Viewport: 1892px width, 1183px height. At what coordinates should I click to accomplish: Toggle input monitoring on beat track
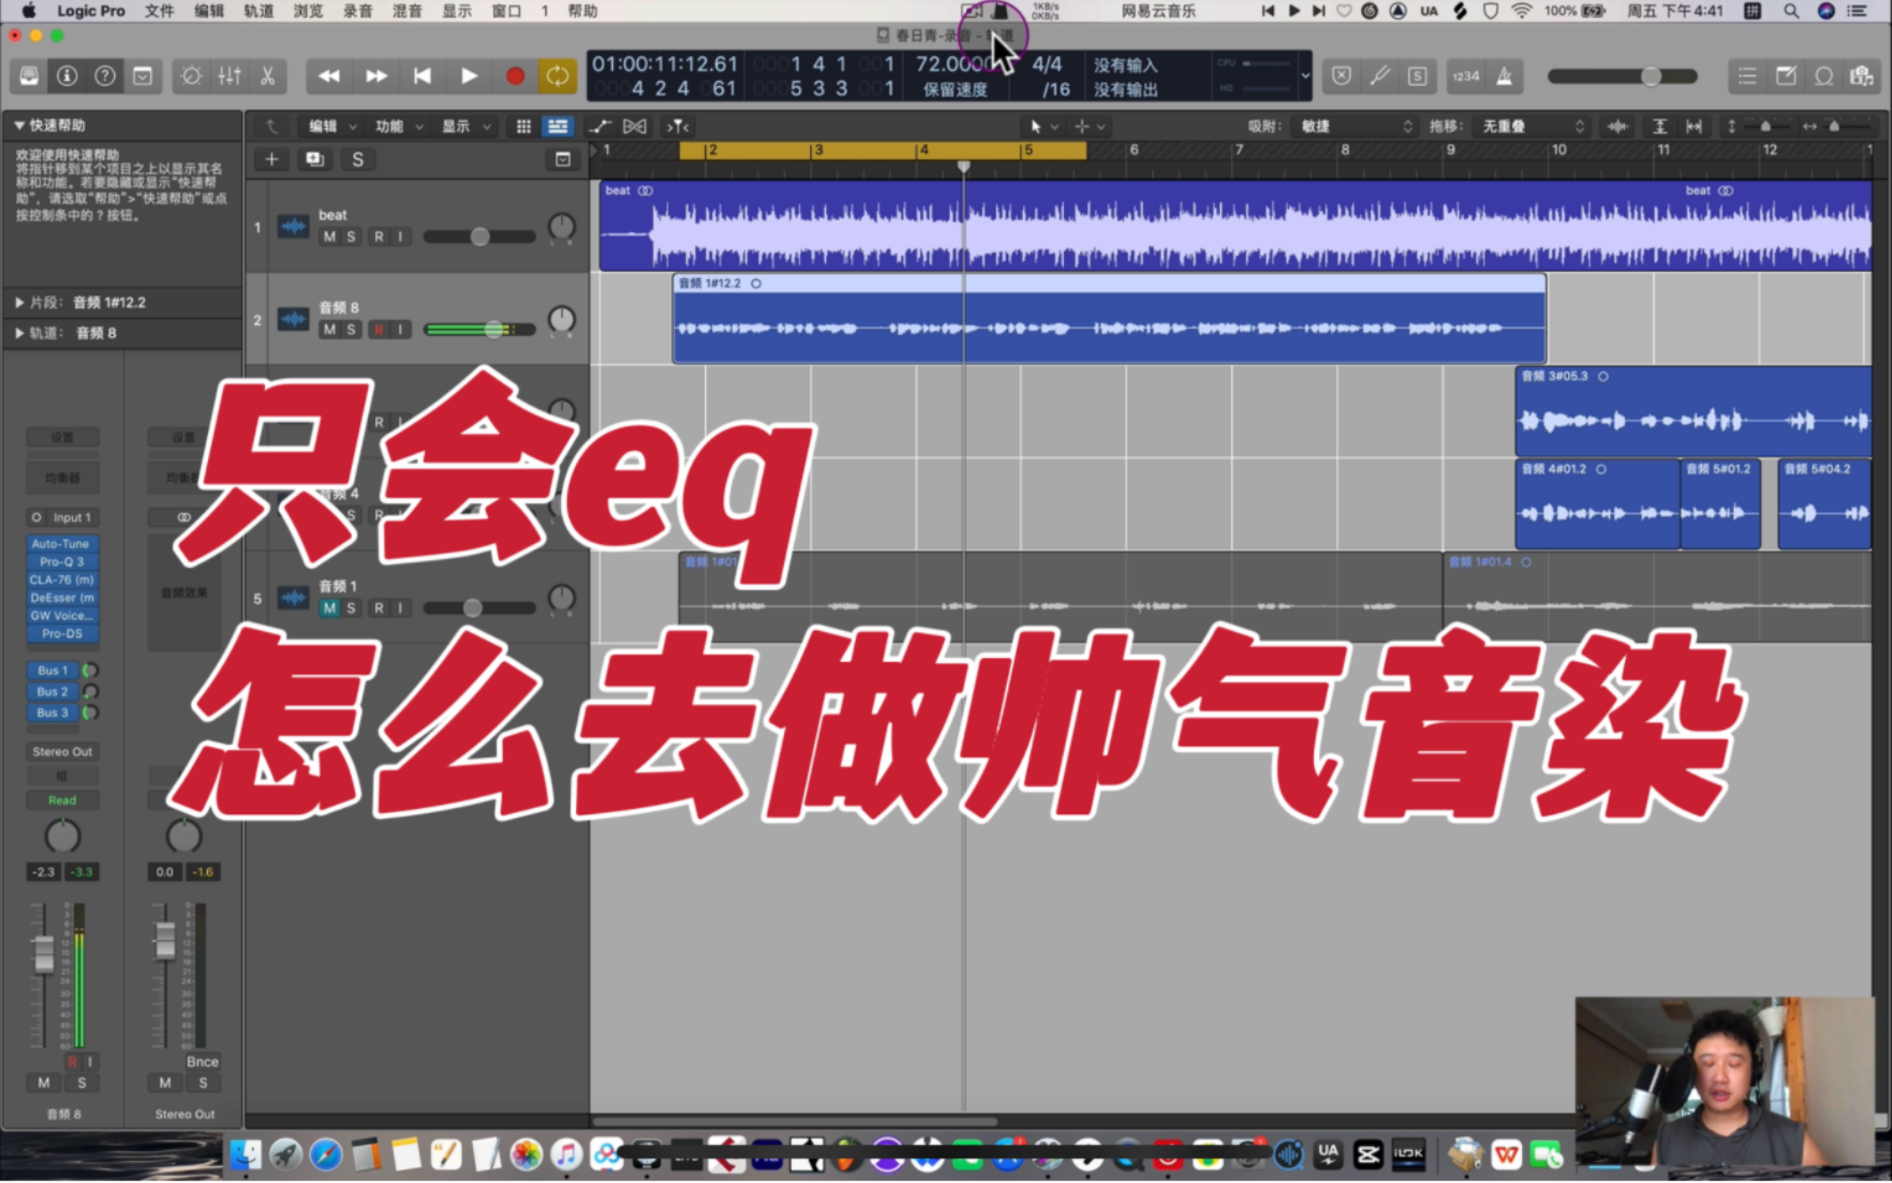(401, 237)
